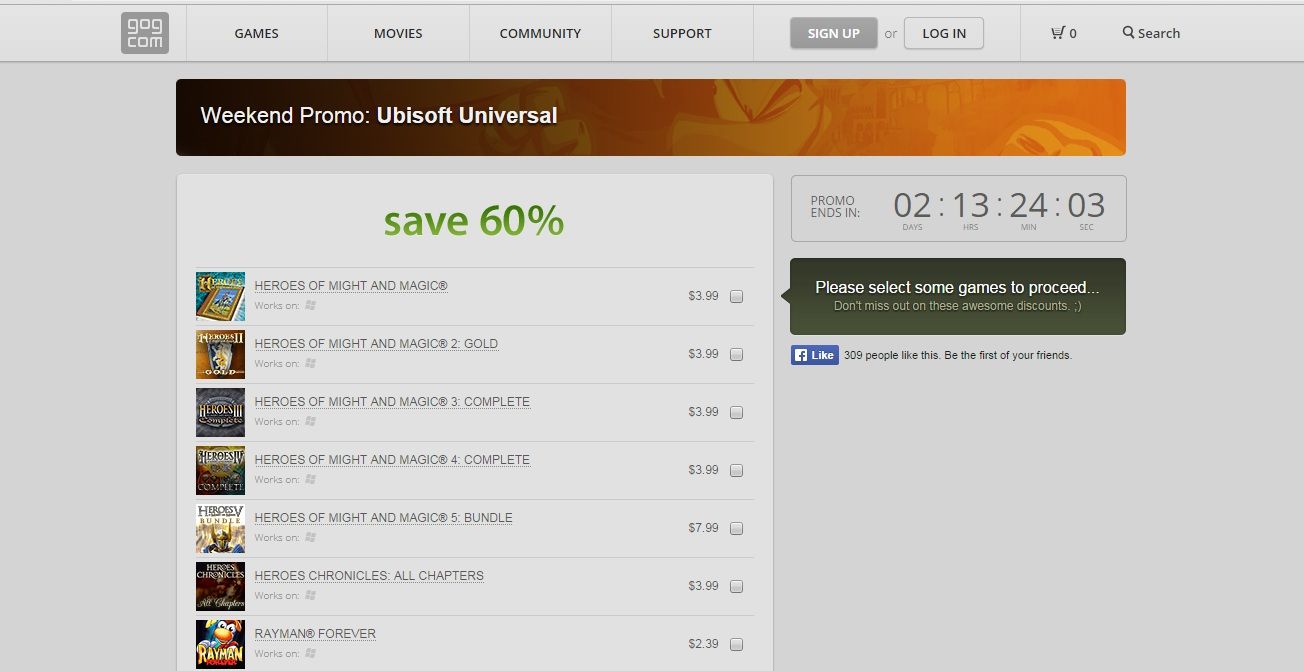Check the Heroes of Might and Magic® checkbox
The height and width of the screenshot is (671, 1304).
(737, 296)
